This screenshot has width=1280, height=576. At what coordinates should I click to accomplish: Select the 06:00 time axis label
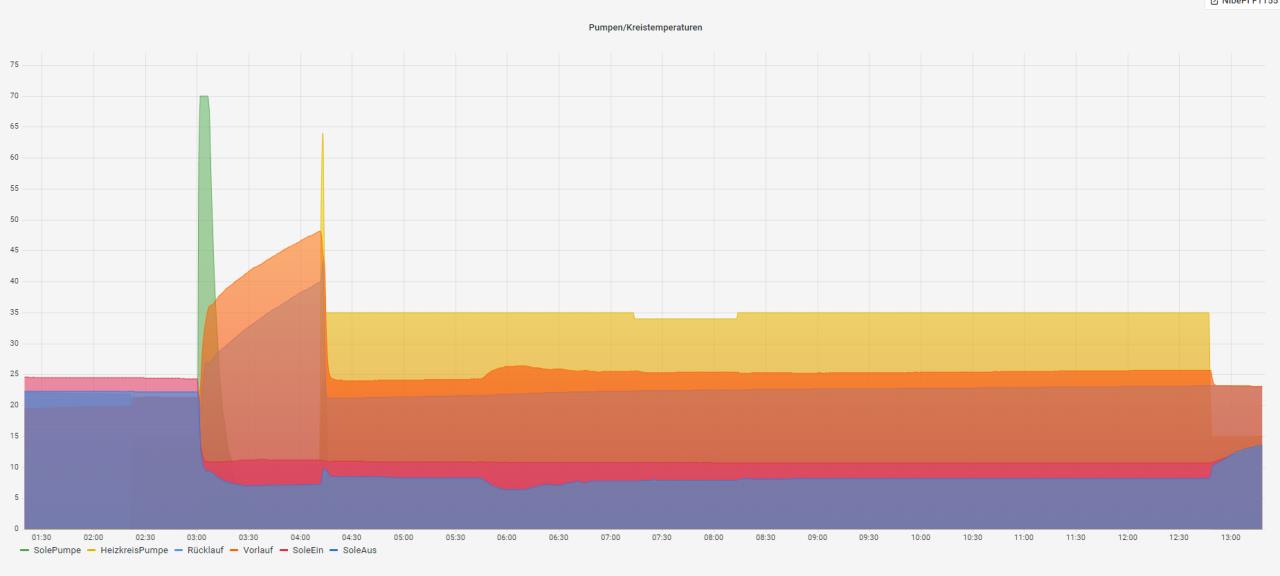point(507,538)
